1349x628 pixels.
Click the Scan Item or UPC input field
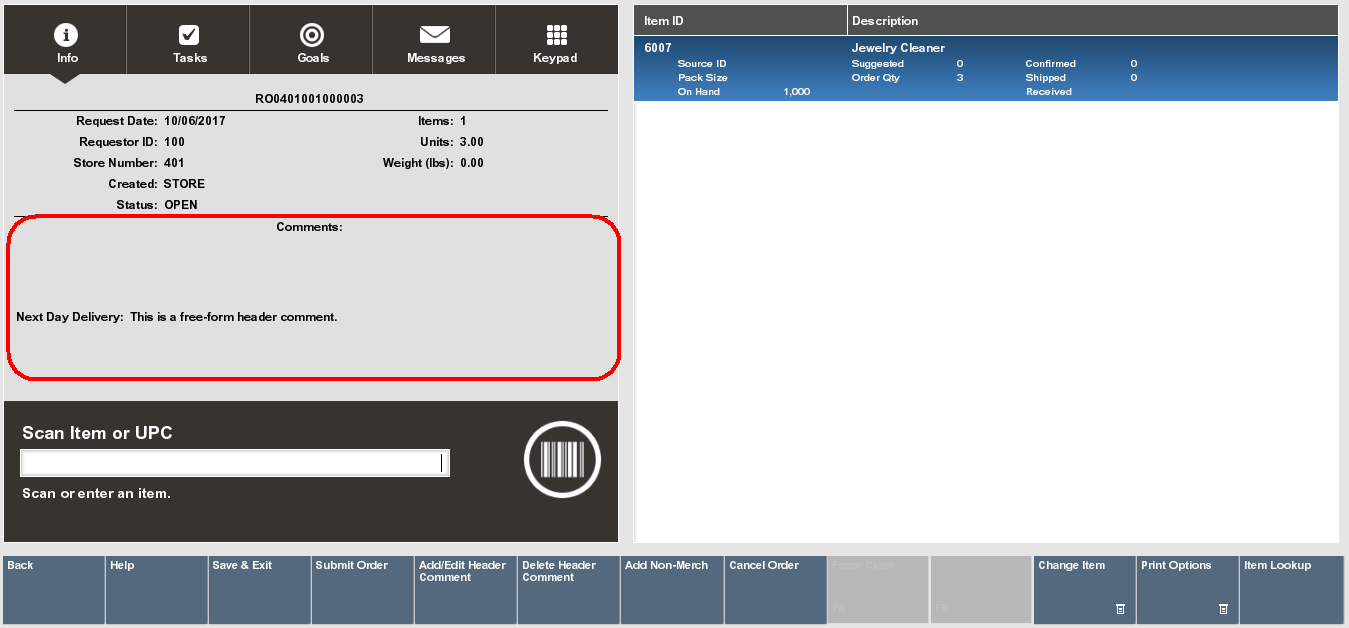coord(235,463)
